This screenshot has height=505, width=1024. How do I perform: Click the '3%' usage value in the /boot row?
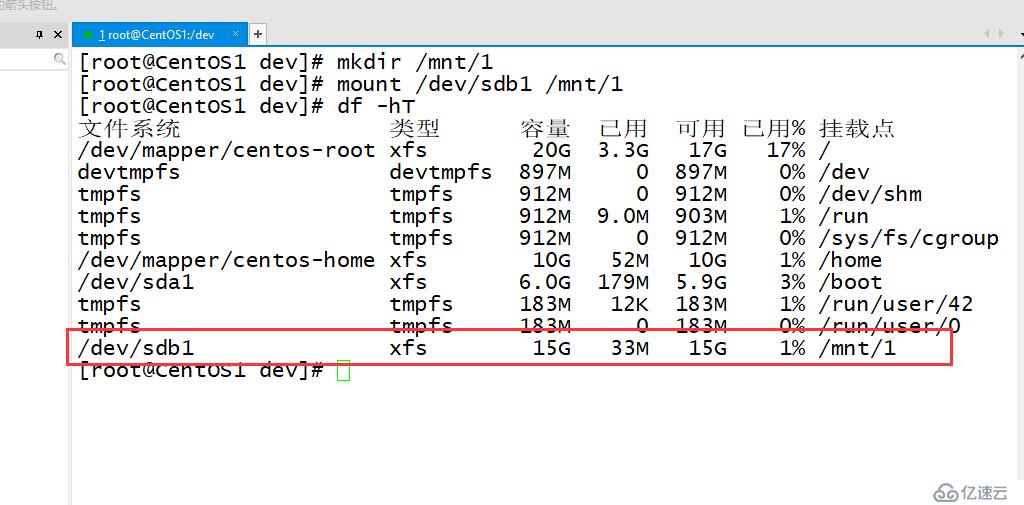[793, 282]
